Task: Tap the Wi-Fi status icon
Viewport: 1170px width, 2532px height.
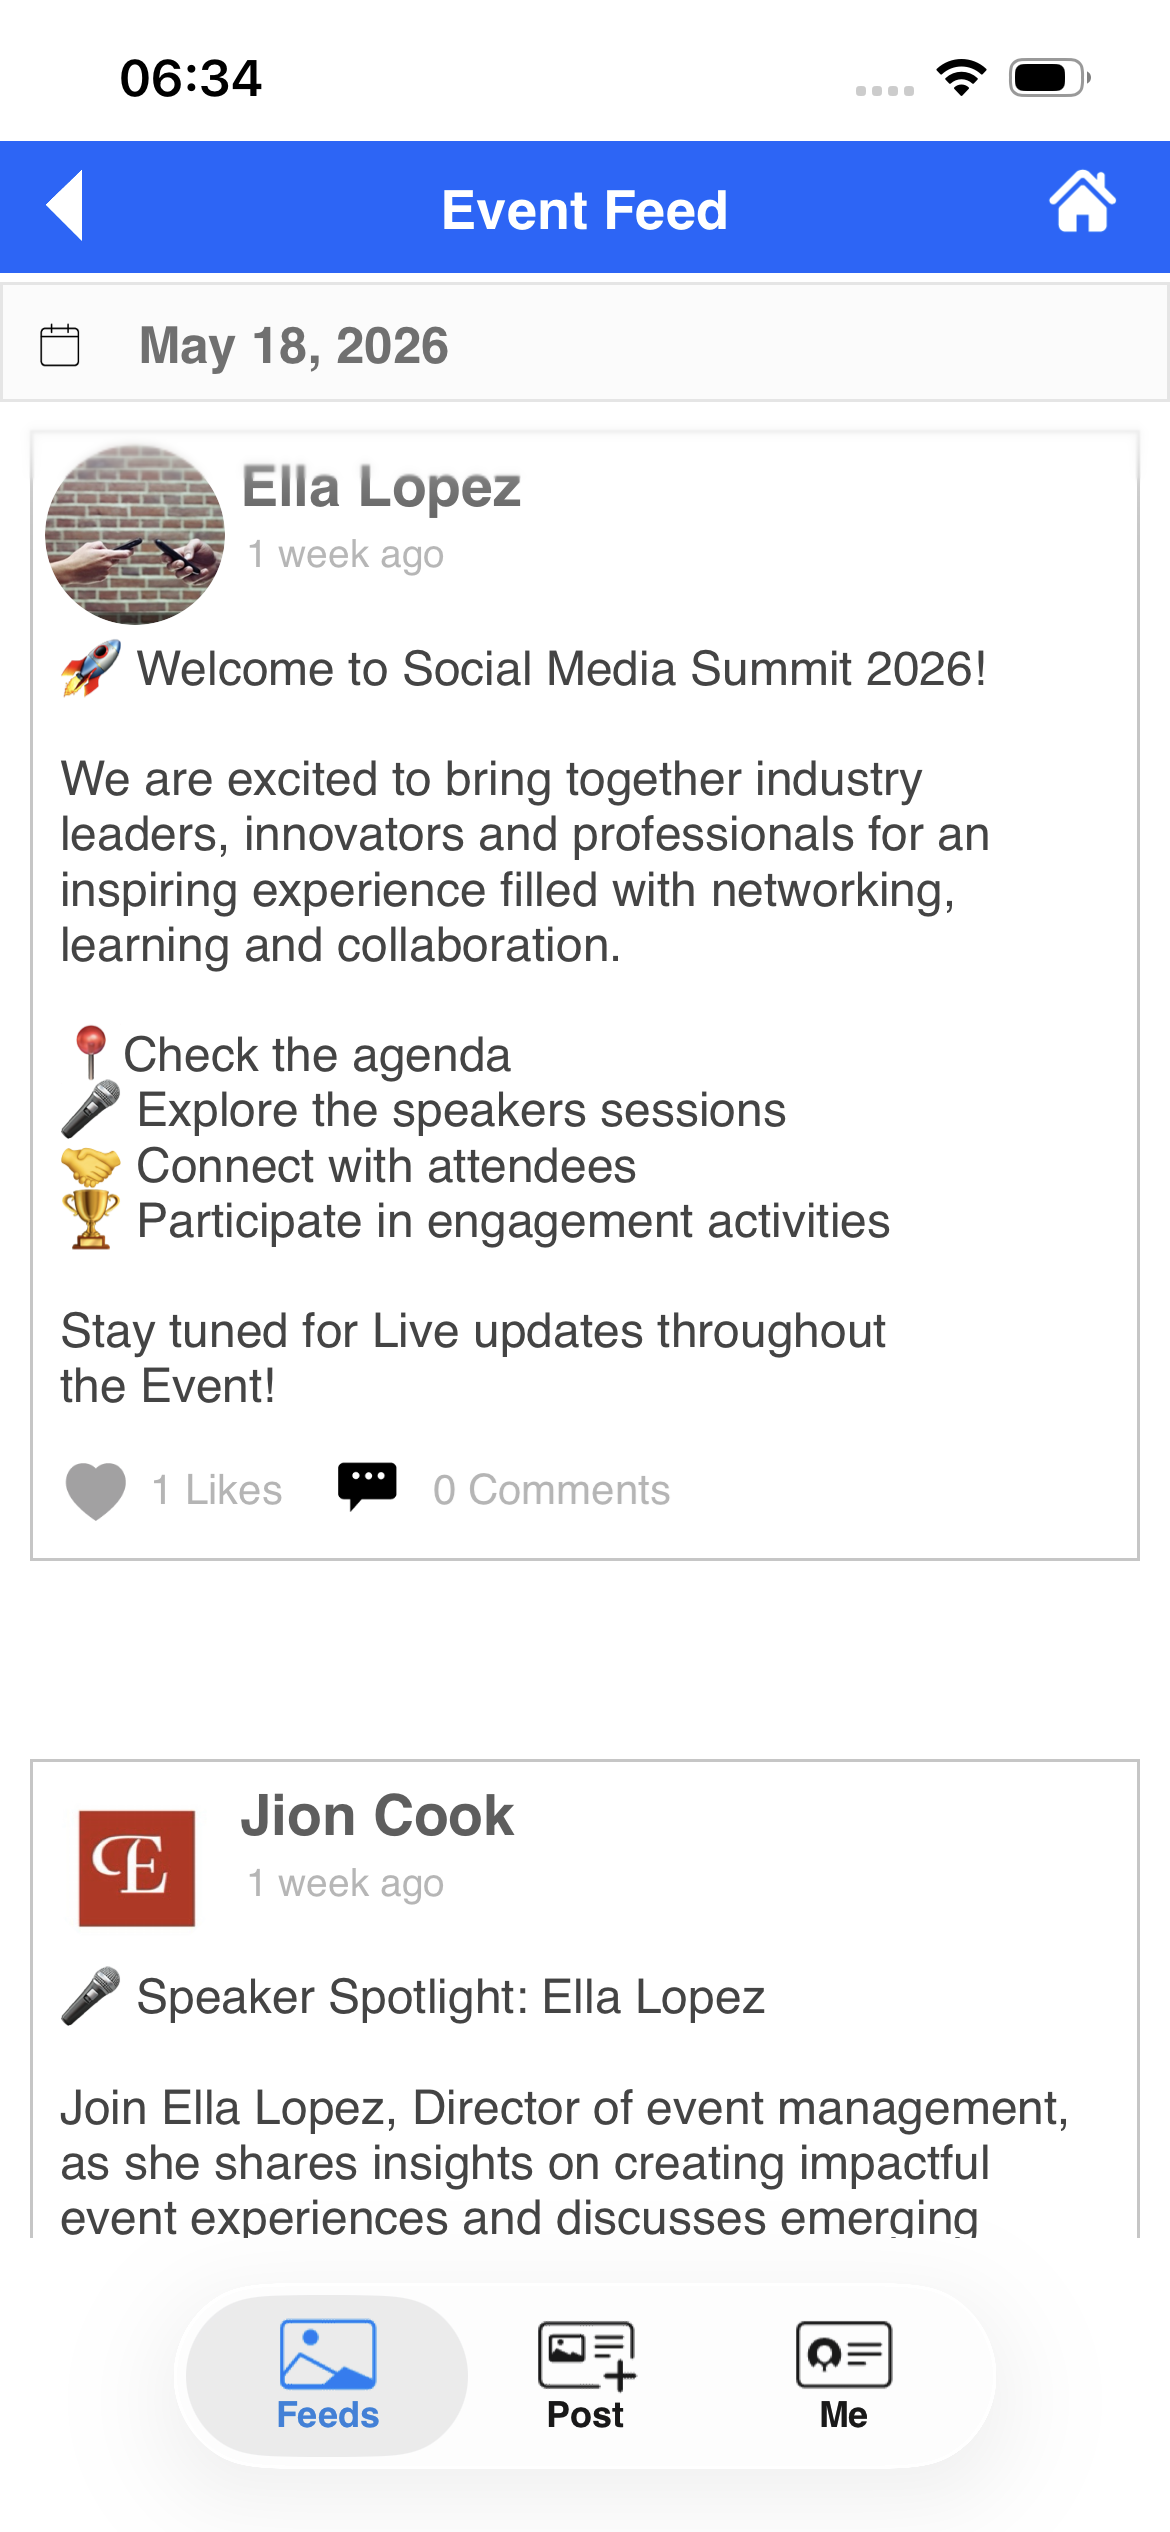Action: click(961, 77)
